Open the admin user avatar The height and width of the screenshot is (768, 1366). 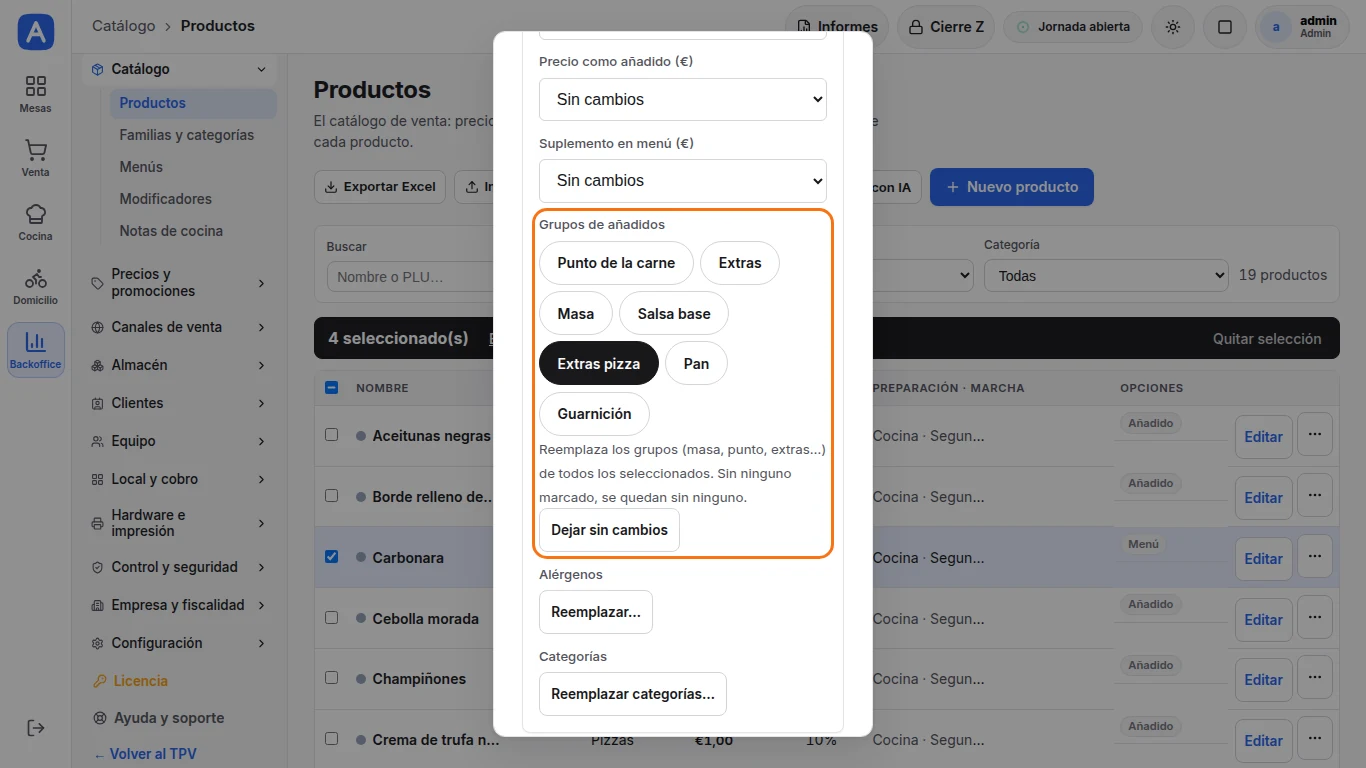1275,27
